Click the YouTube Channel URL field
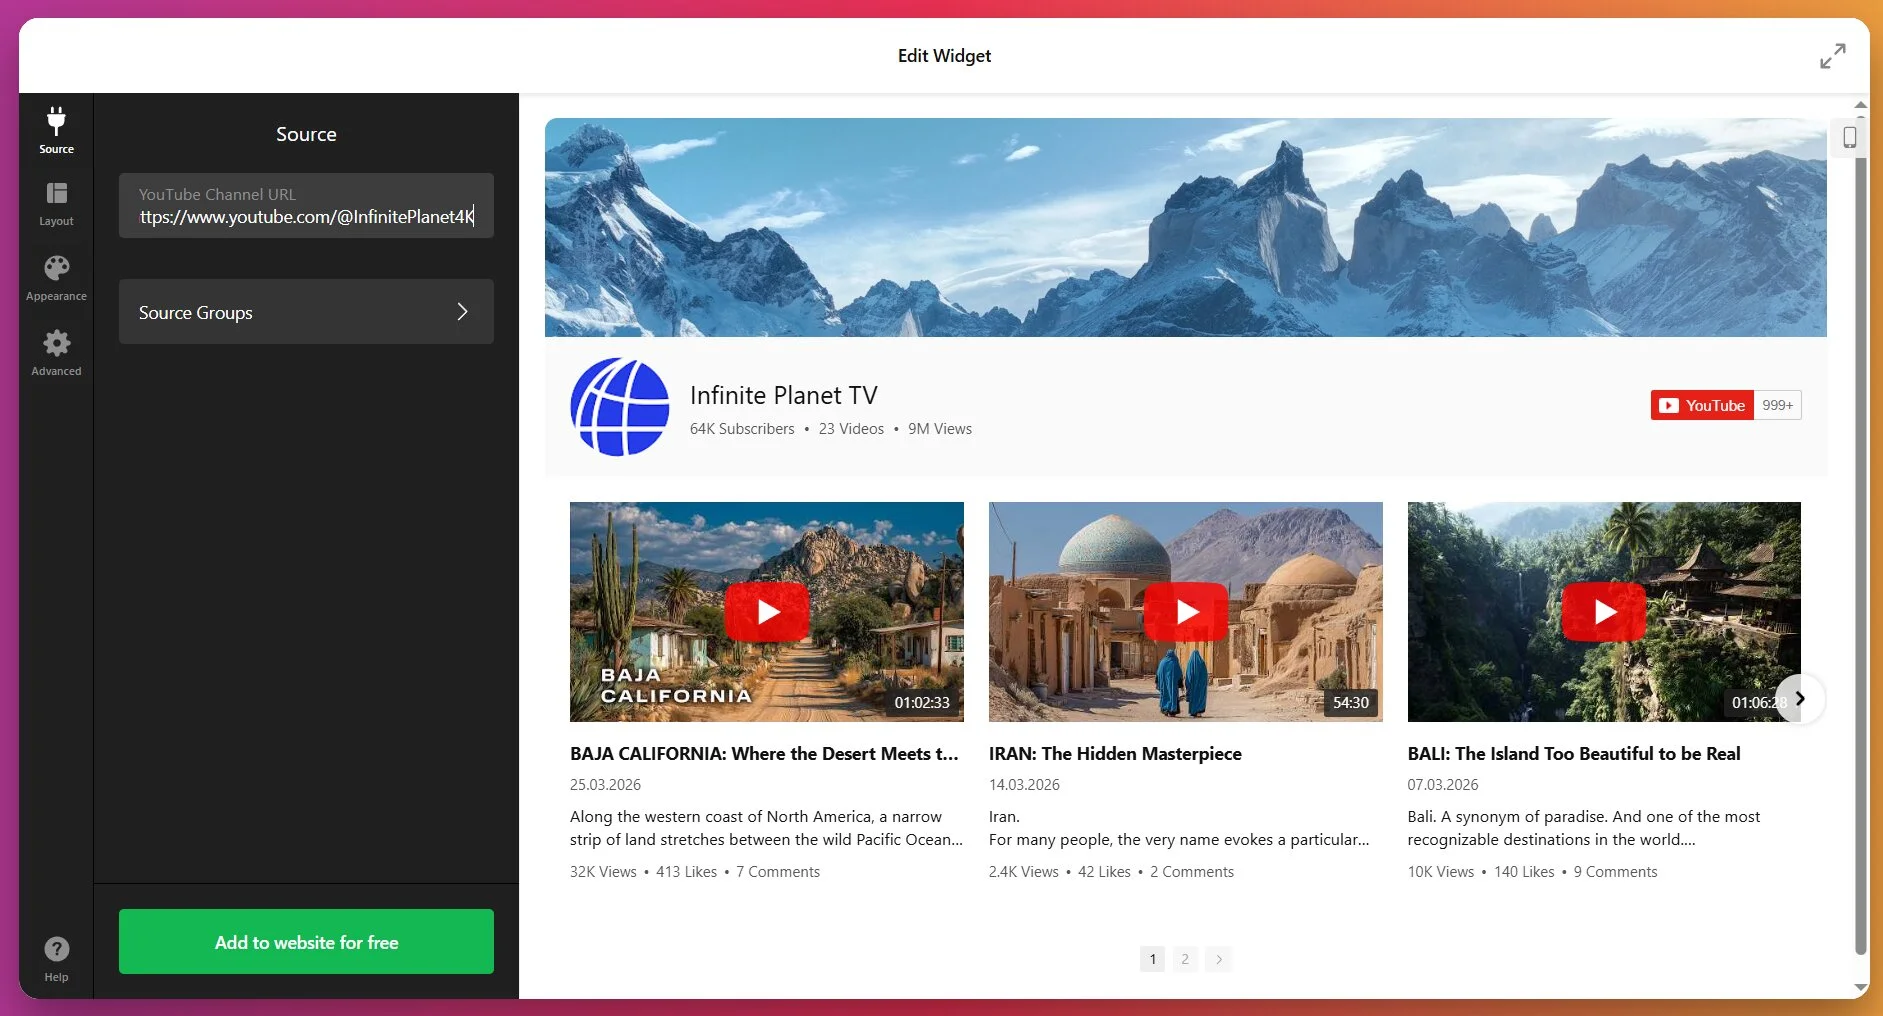Image resolution: width=1883 pixels, height=1016 pixels. [x=306, y=206]
